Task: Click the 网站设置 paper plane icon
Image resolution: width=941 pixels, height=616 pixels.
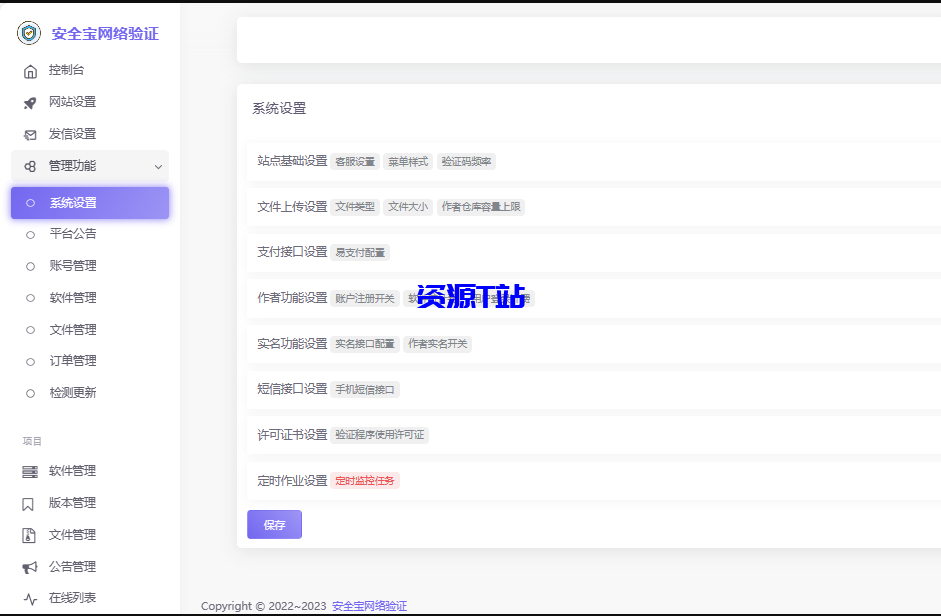Action: 29,102
